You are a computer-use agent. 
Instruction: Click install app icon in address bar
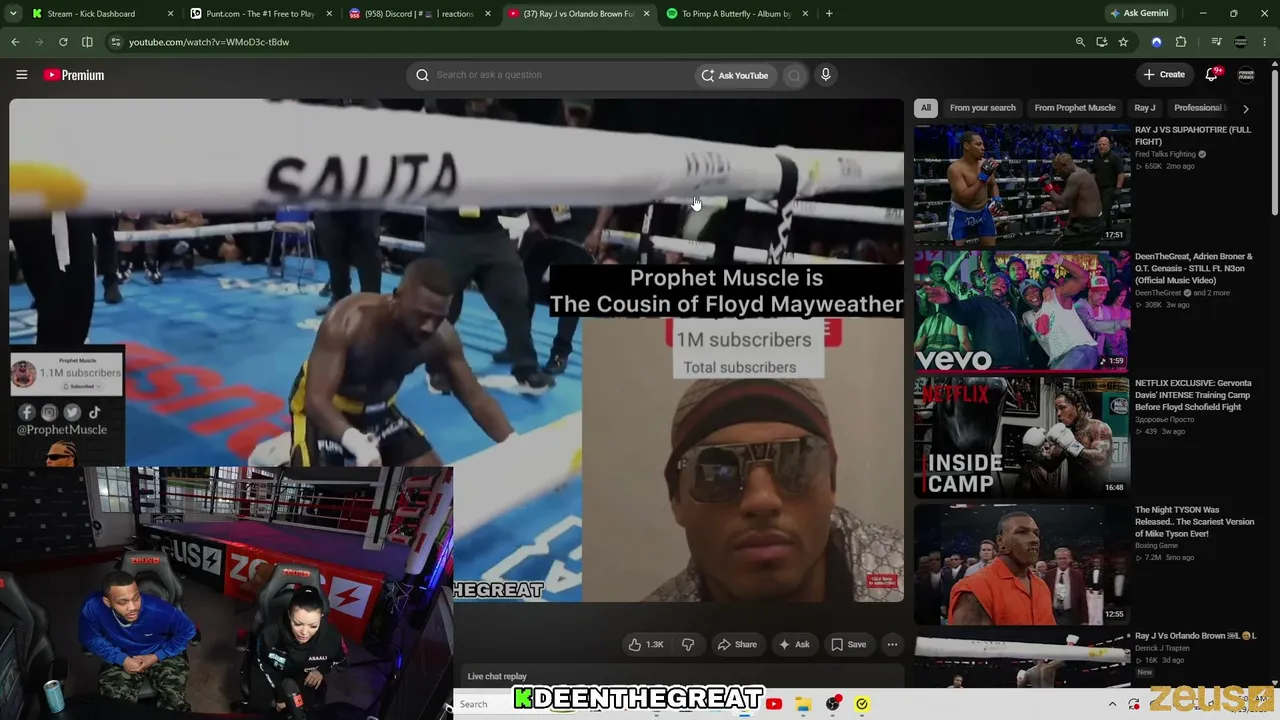[x=1101, y=42]
